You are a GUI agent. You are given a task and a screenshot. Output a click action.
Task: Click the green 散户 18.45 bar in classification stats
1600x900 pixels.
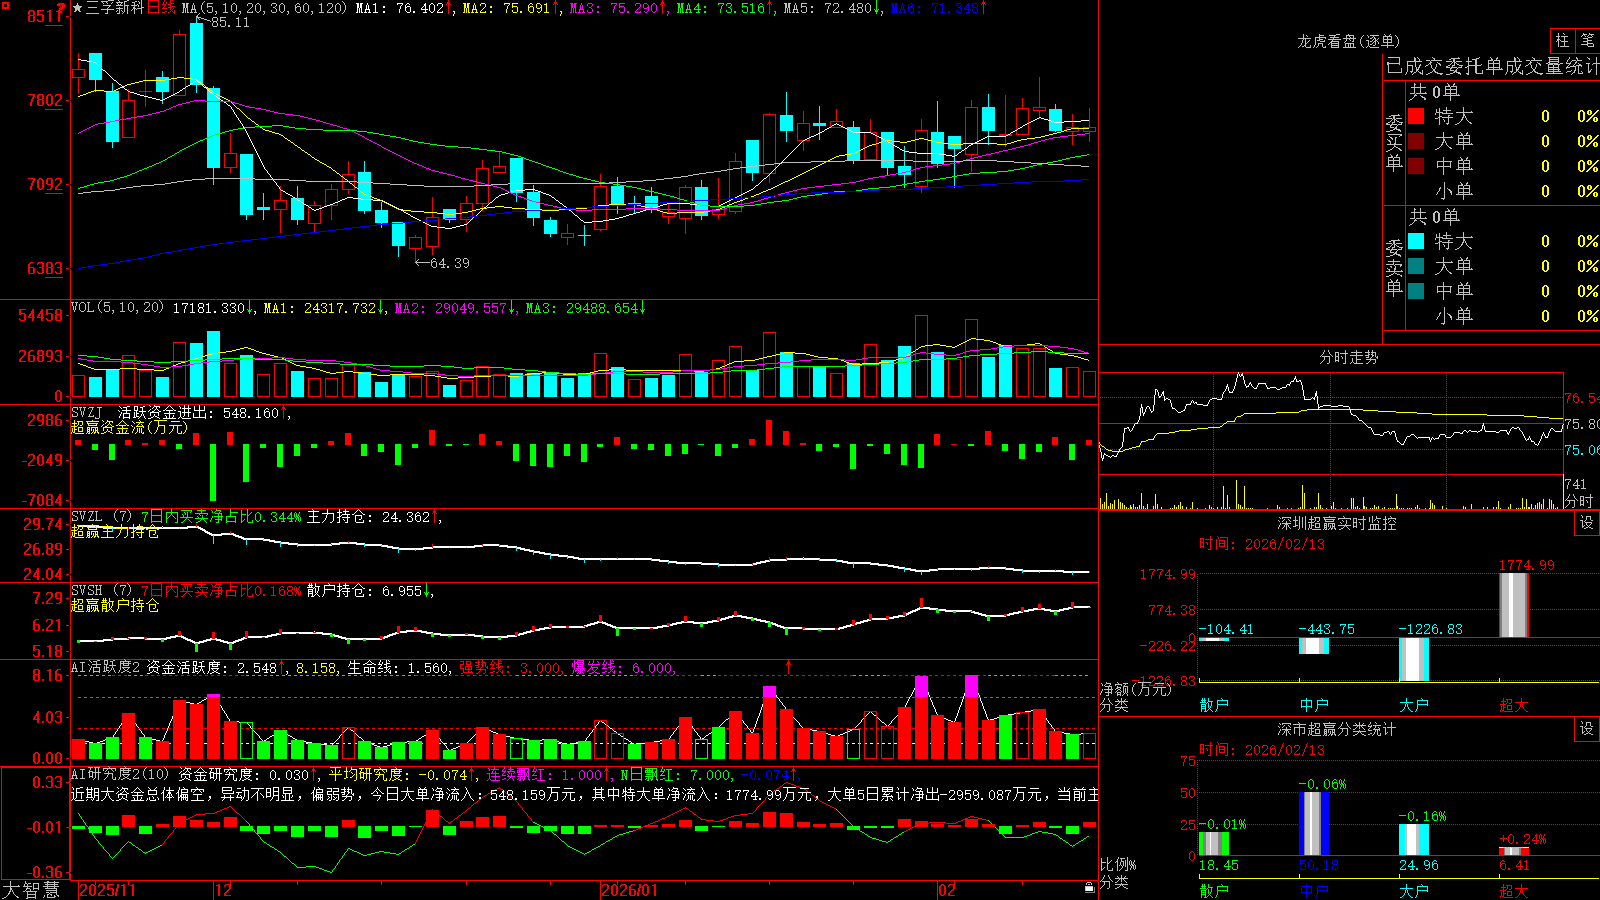tap(1214, 843)
